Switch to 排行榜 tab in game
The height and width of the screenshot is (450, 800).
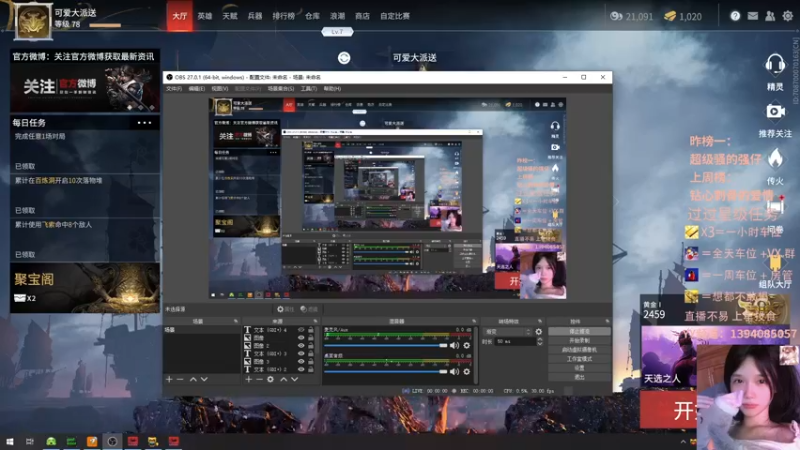pos(284,16)
